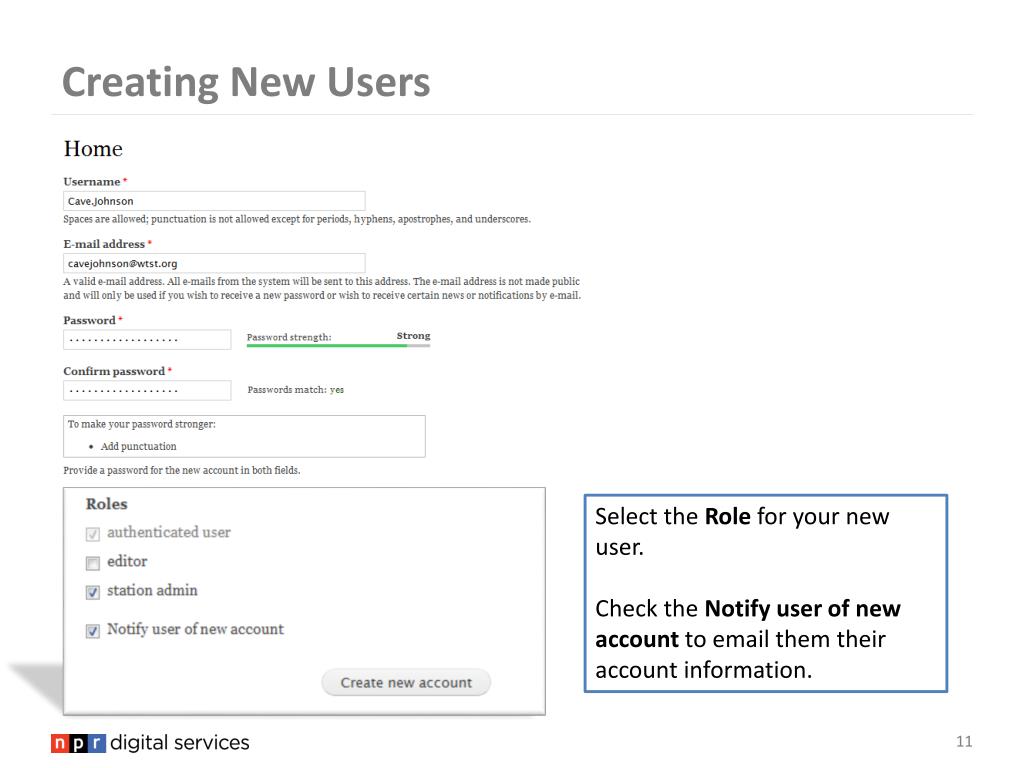Click the 'digital services' text
Image resolution: width=1024 pixels, height=768 pixels.
(180, 743)
